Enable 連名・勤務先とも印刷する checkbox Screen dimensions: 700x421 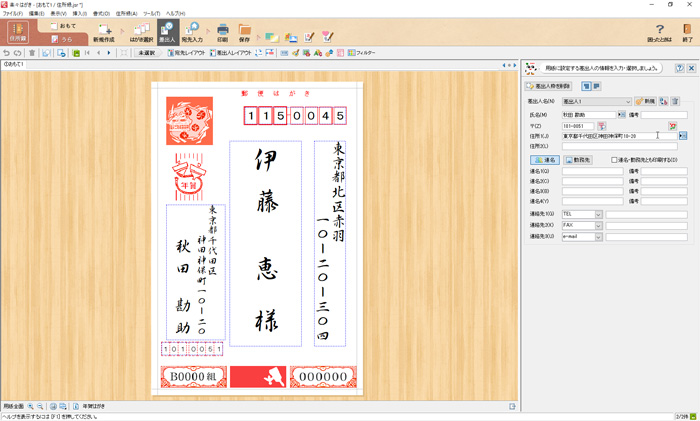pyautogui.click(x=615, y=159)
